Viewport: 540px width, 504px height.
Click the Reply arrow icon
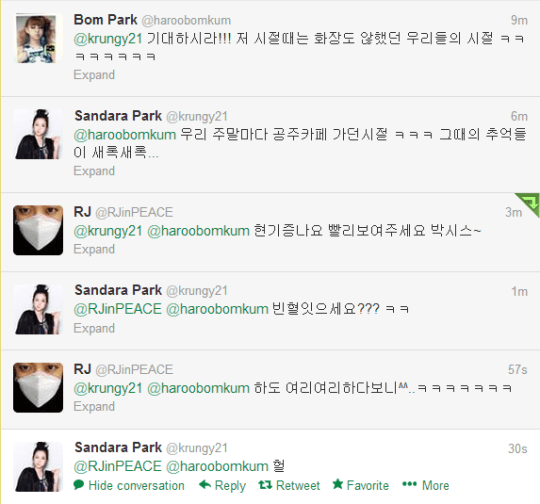(205, 484)
